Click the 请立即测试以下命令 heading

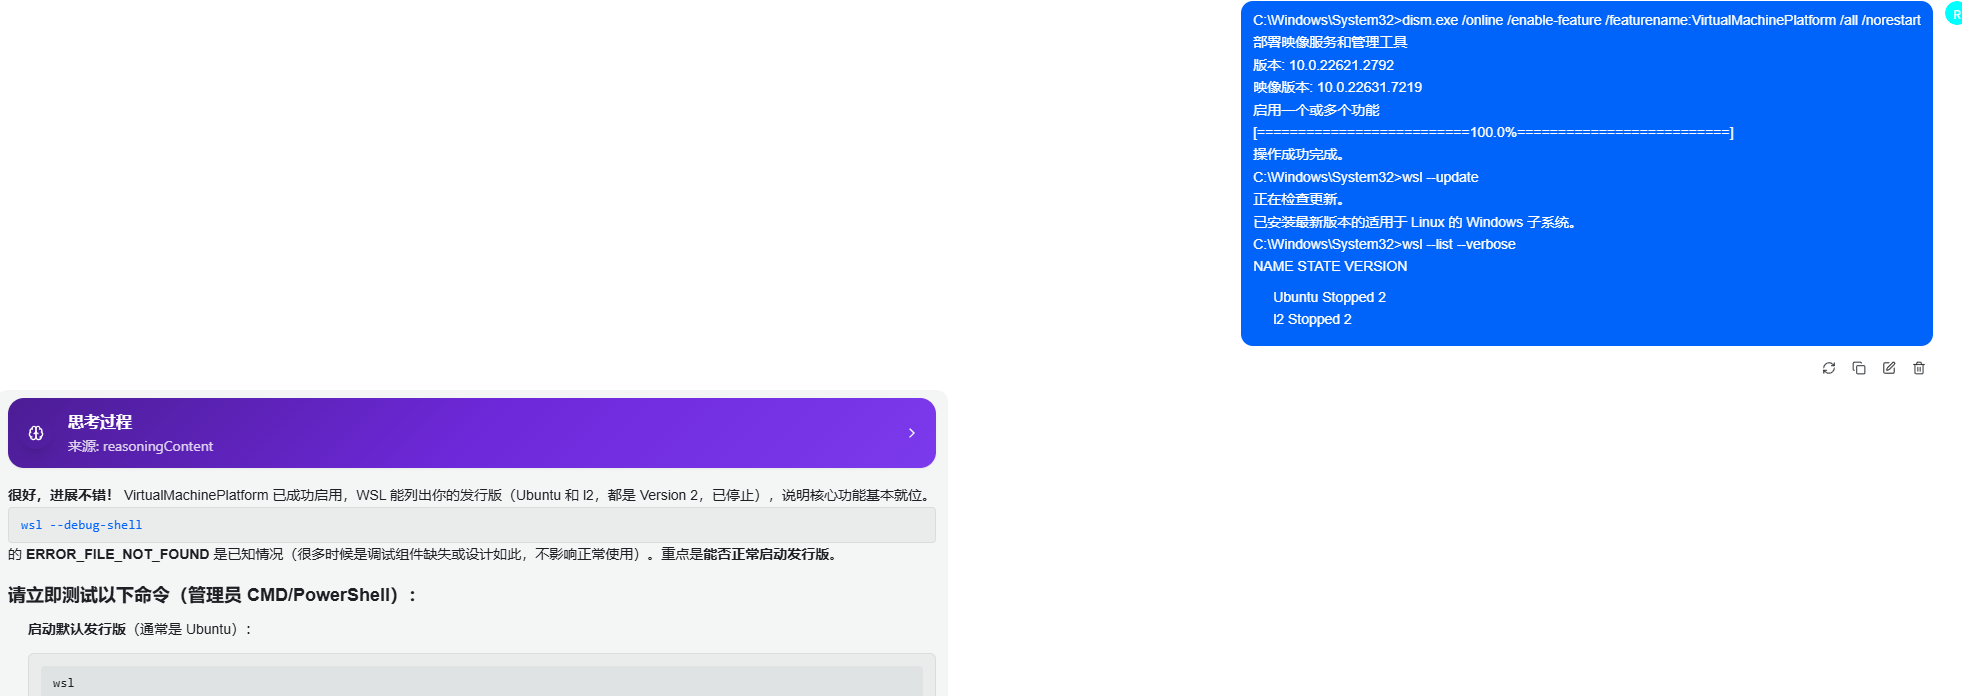(x=212, y=595)
